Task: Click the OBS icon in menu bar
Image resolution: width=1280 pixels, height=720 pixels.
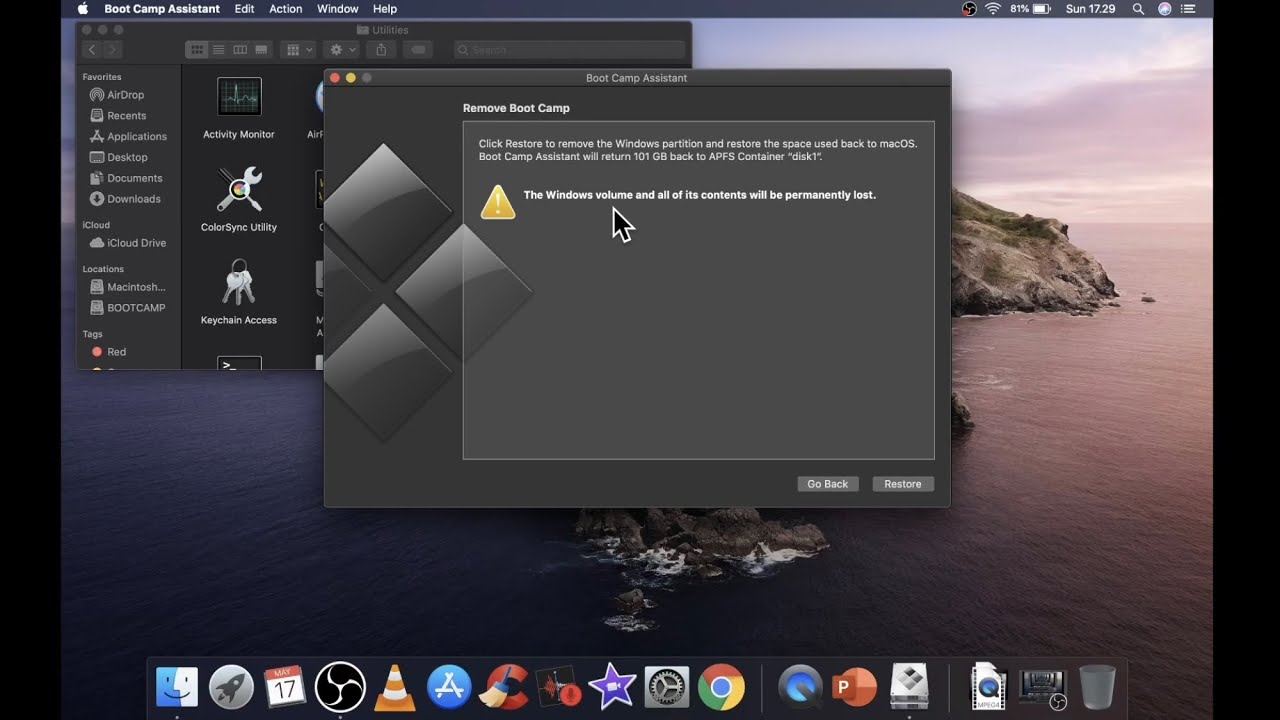Action: point(969,9)
